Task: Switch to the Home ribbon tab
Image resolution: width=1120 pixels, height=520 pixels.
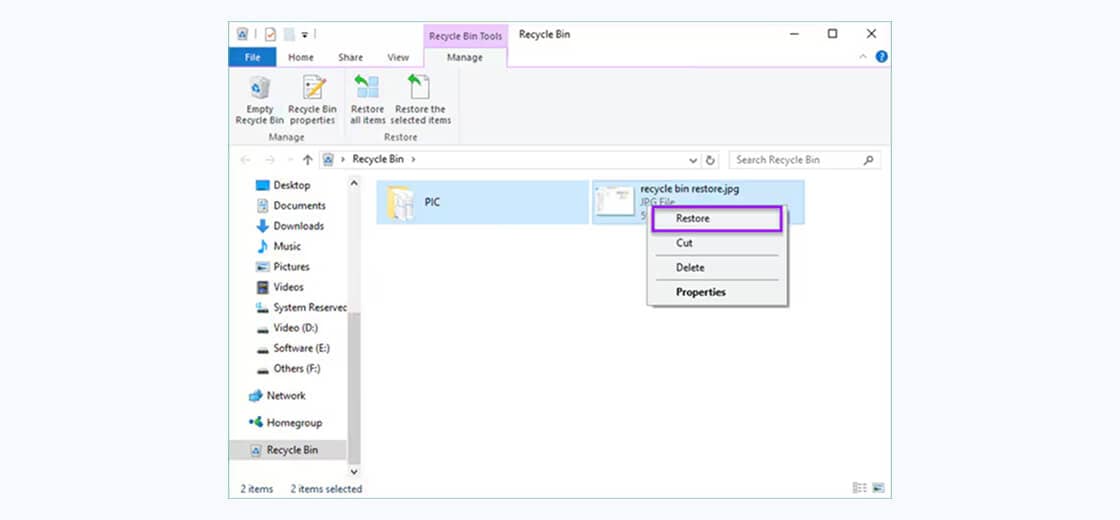Action: (x=301, y=57)
